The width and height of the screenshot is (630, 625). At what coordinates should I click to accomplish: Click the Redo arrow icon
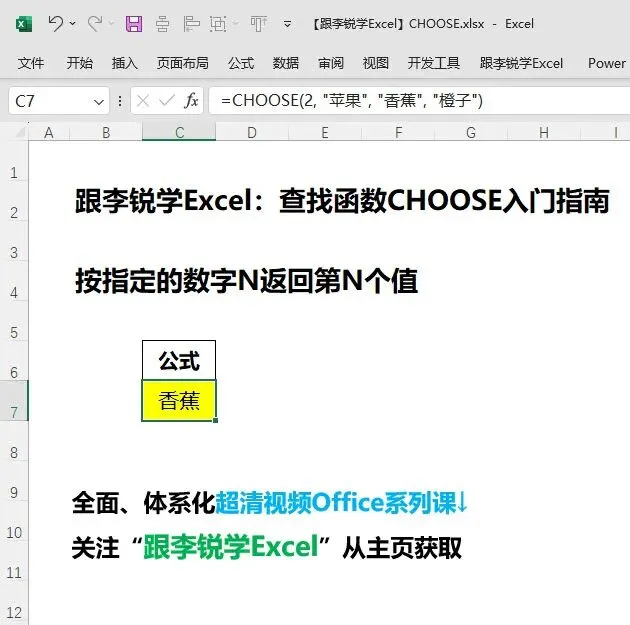(95, 24)
